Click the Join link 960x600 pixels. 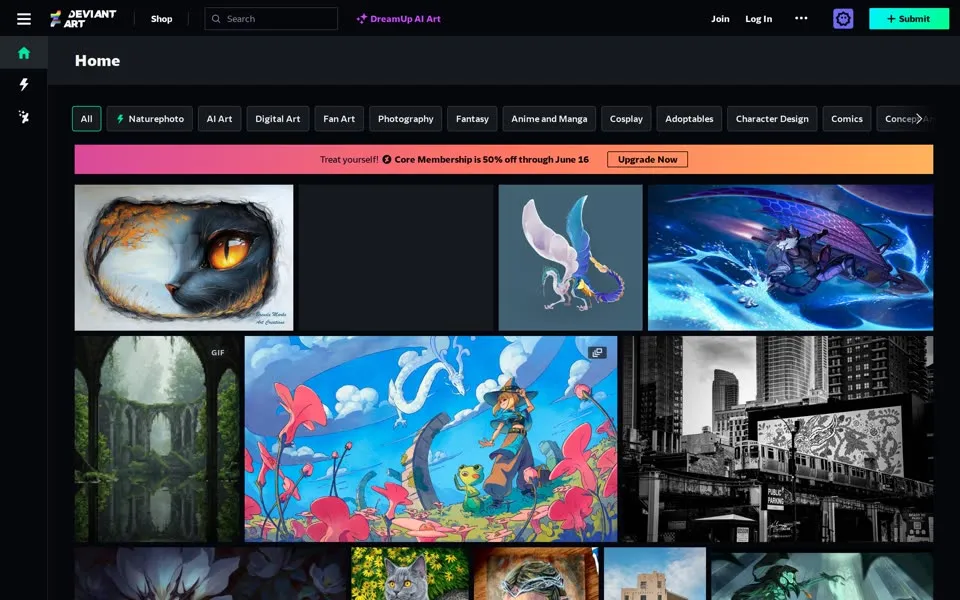720,19
